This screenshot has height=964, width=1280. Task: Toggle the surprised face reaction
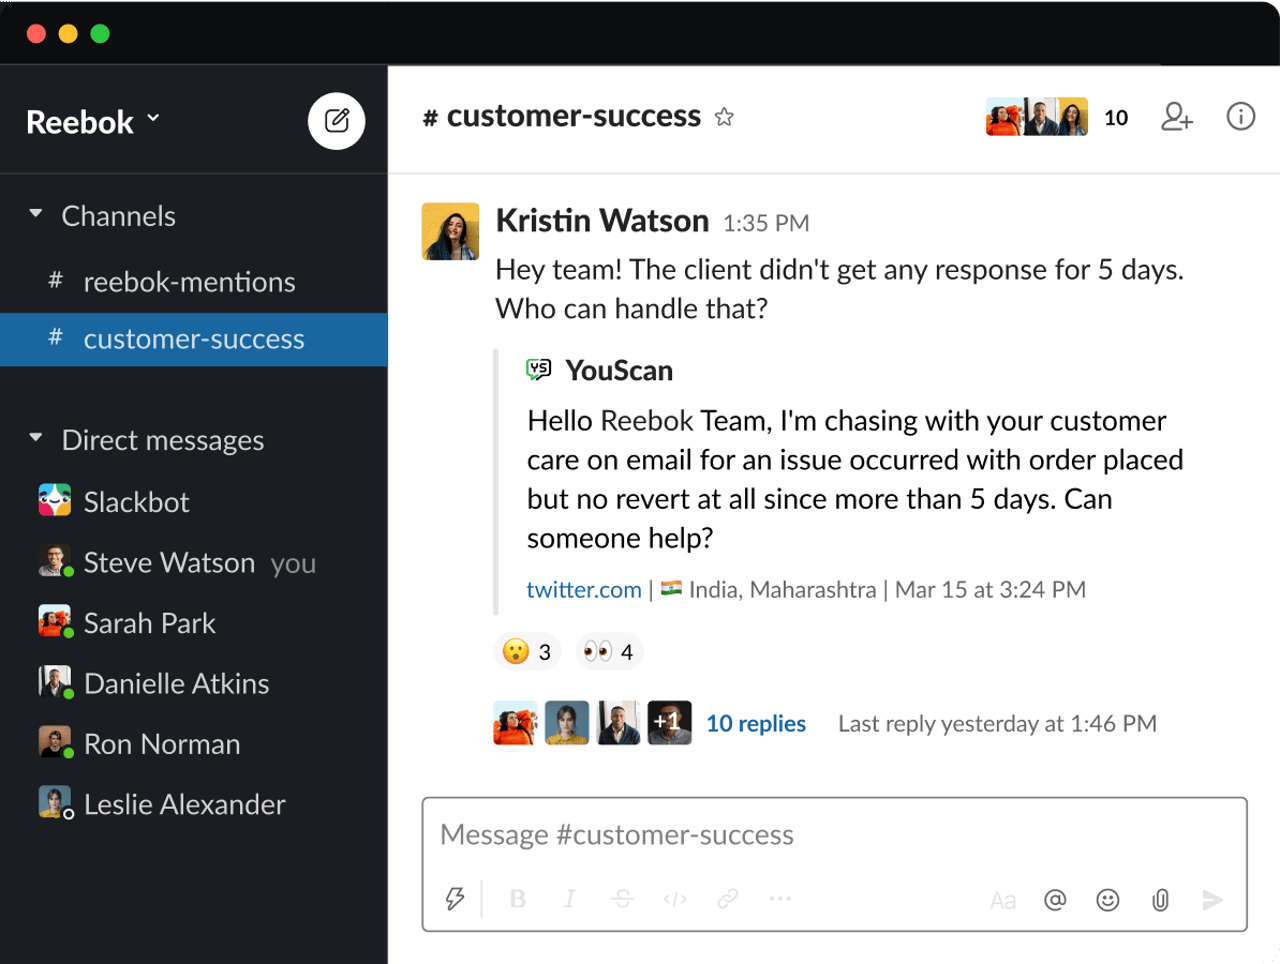coord(527,652)
